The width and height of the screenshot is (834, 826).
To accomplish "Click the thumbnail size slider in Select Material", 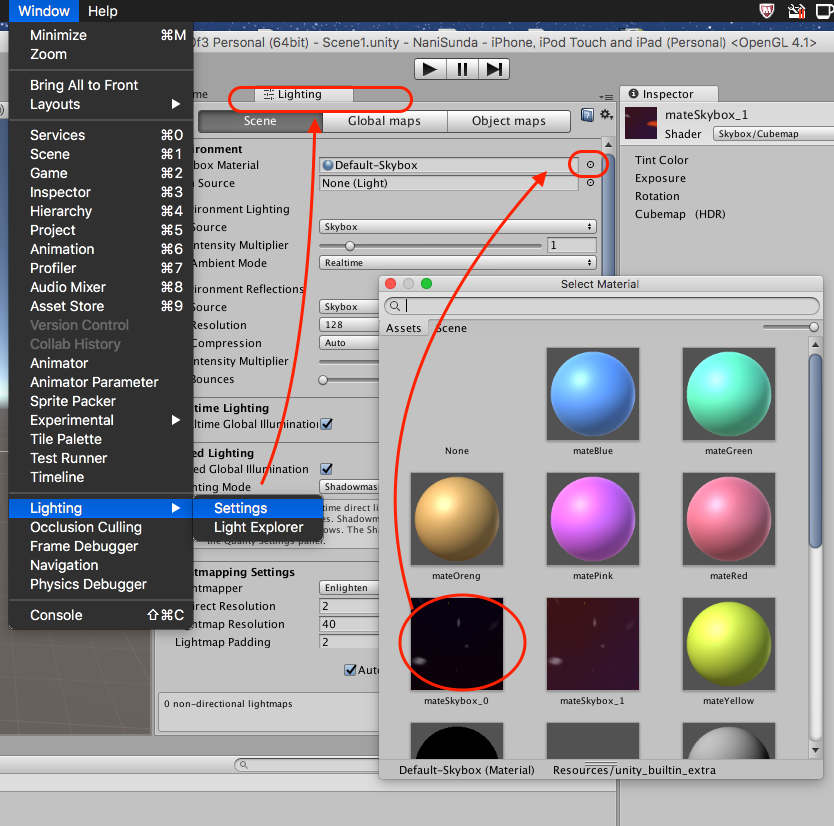I will click(790, 327).
